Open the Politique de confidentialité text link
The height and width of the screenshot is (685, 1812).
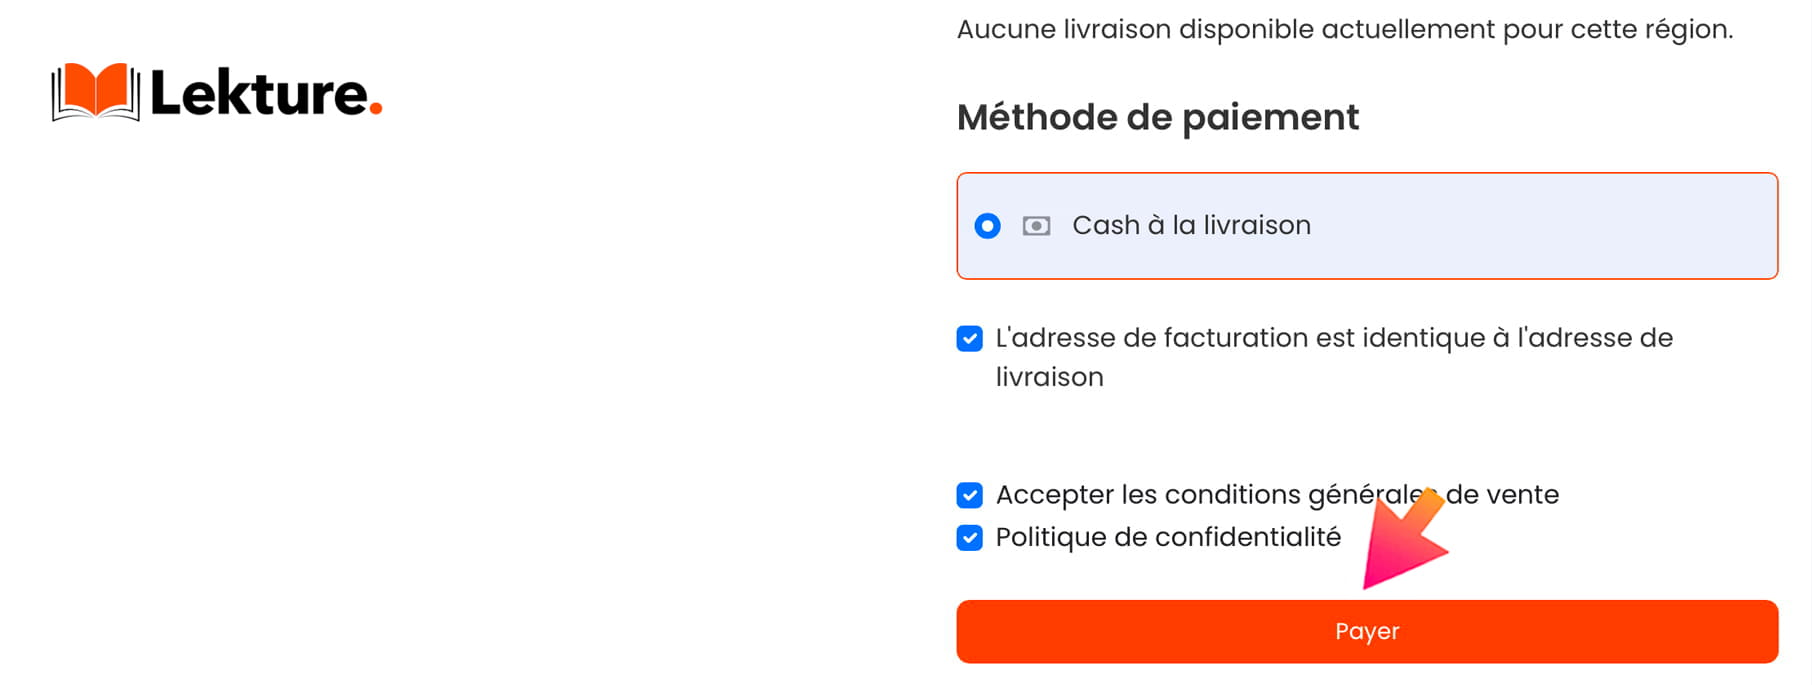pyautogui.click(x=1168, y=538)
